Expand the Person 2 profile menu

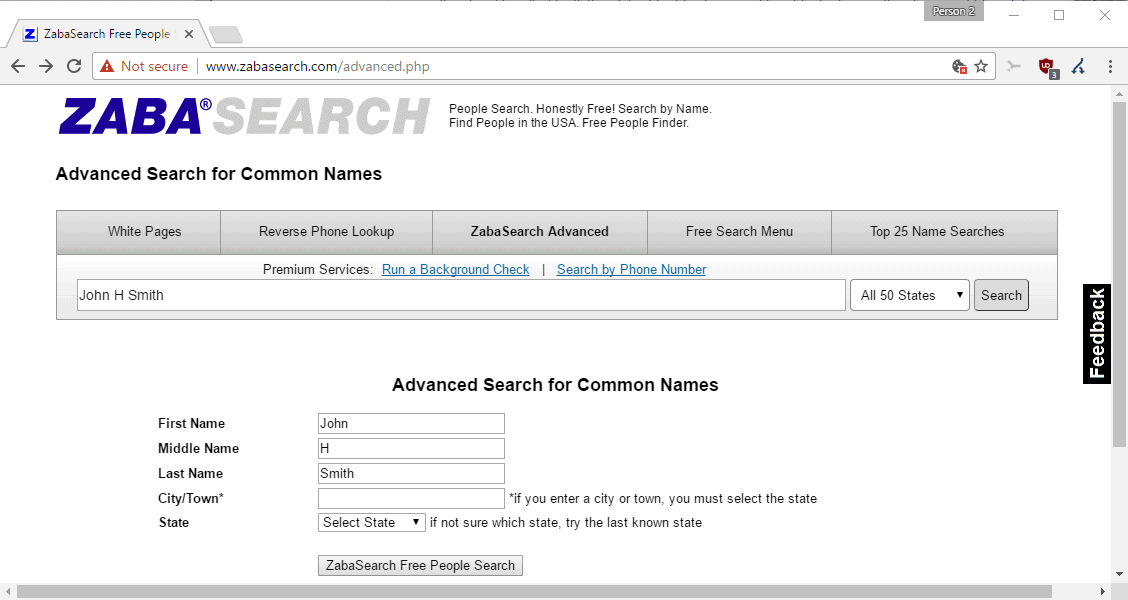coord(952,10)
